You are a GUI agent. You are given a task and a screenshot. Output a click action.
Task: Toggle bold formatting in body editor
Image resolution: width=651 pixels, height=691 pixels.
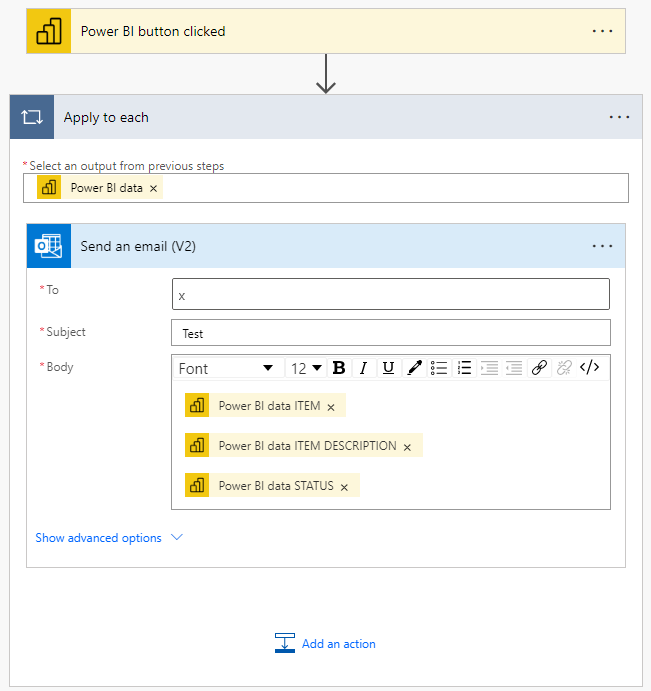coord(339,368)
